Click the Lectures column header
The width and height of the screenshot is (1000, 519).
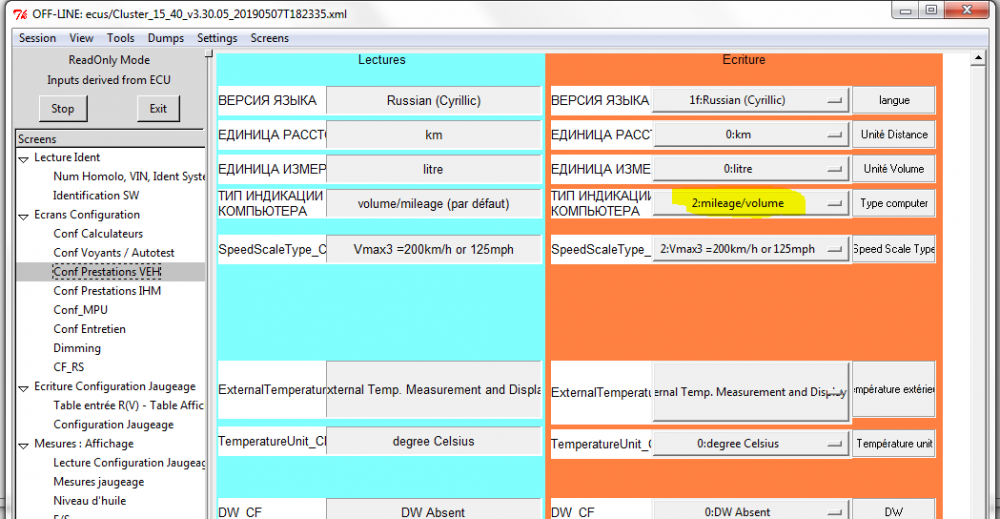tap(381, 60)
